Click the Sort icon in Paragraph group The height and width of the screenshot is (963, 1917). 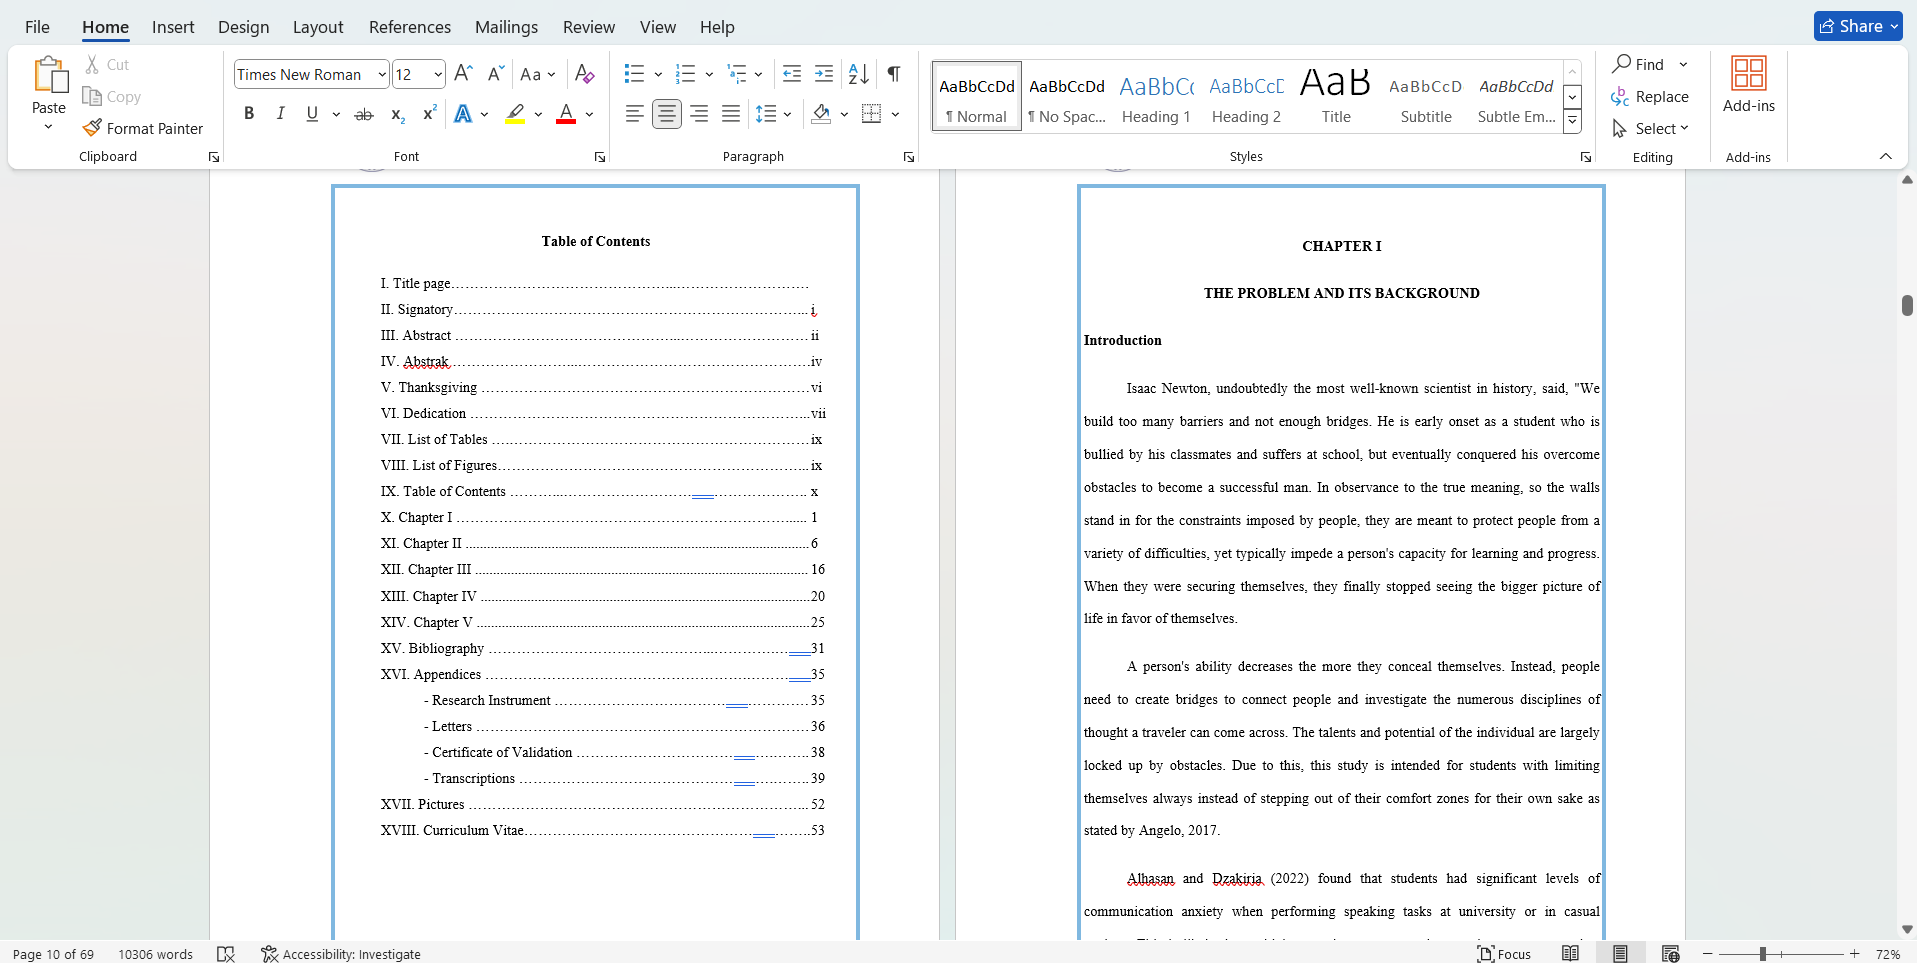[858, 74]
